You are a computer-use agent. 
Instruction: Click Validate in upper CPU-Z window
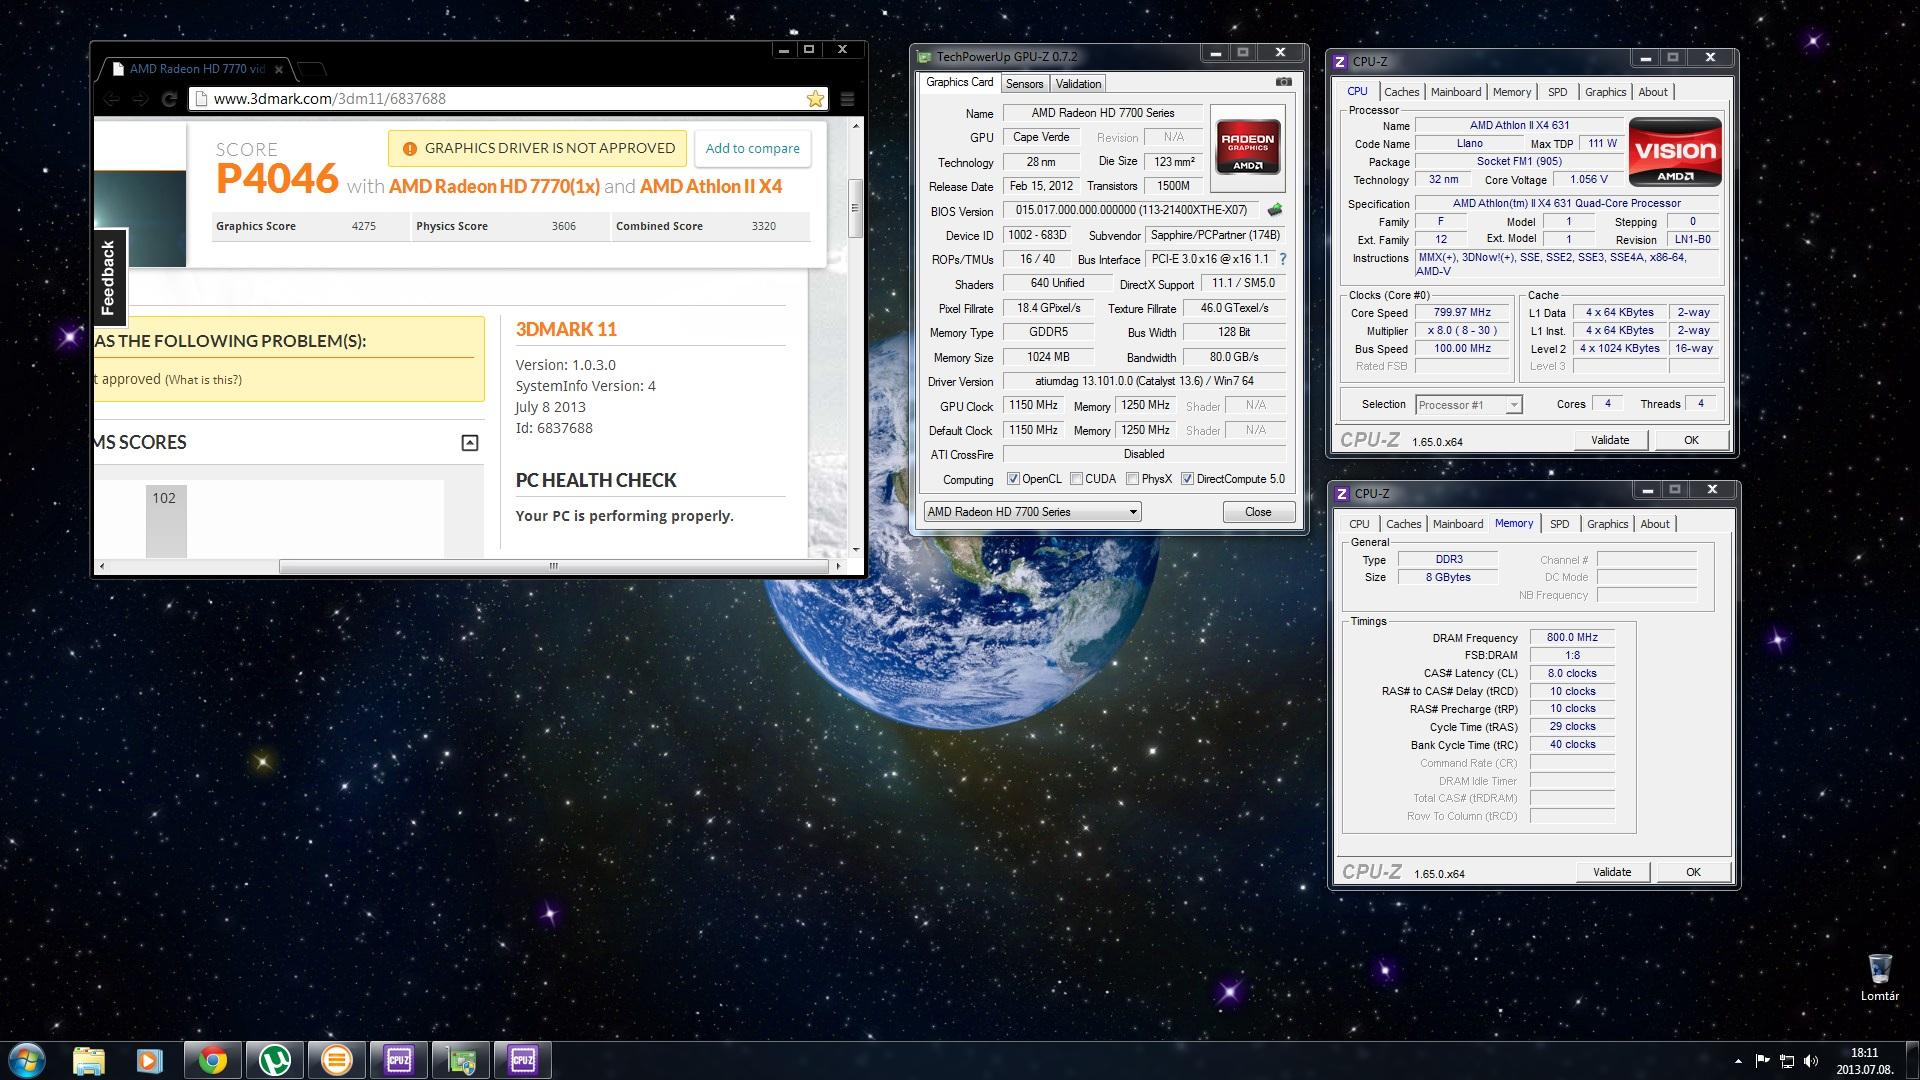pos(1610,440)
